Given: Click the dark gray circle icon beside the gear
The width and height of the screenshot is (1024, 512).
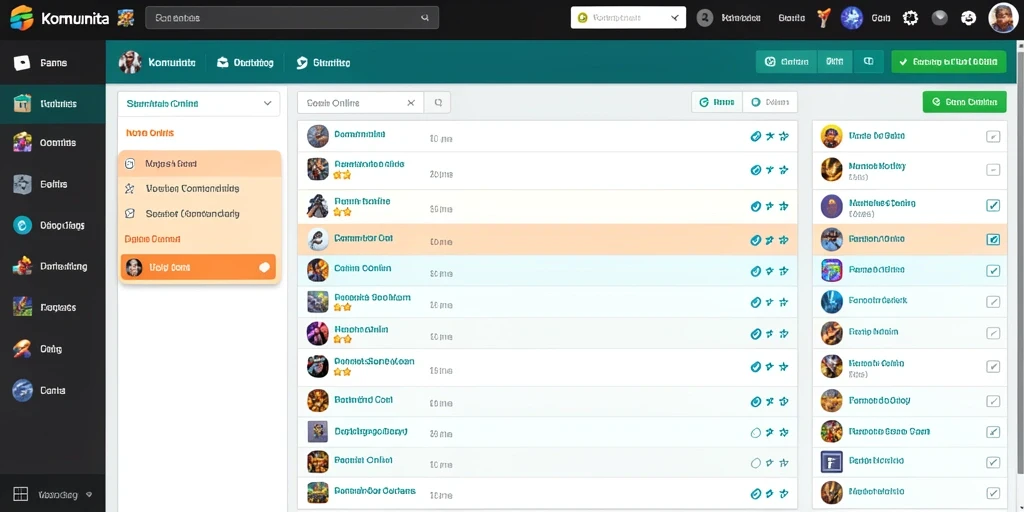Looking at the screenshot, I should 940,18.
